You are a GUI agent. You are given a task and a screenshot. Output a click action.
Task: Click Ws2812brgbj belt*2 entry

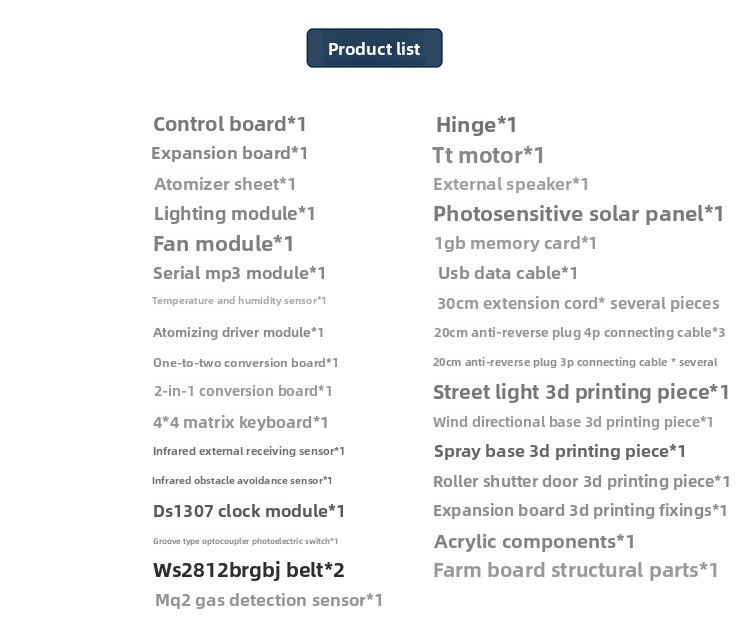pyautogui.click(x=249, y=570)
